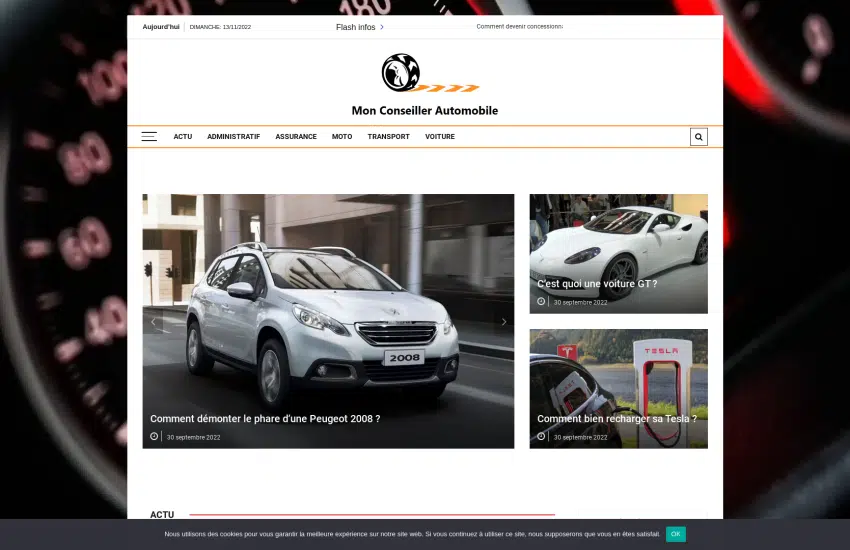The height and width of the screenshot is (550, 850).
Task: Open article 'Comment démonter le phare d'une Peugeot 2008'
Action: [265, 419]
